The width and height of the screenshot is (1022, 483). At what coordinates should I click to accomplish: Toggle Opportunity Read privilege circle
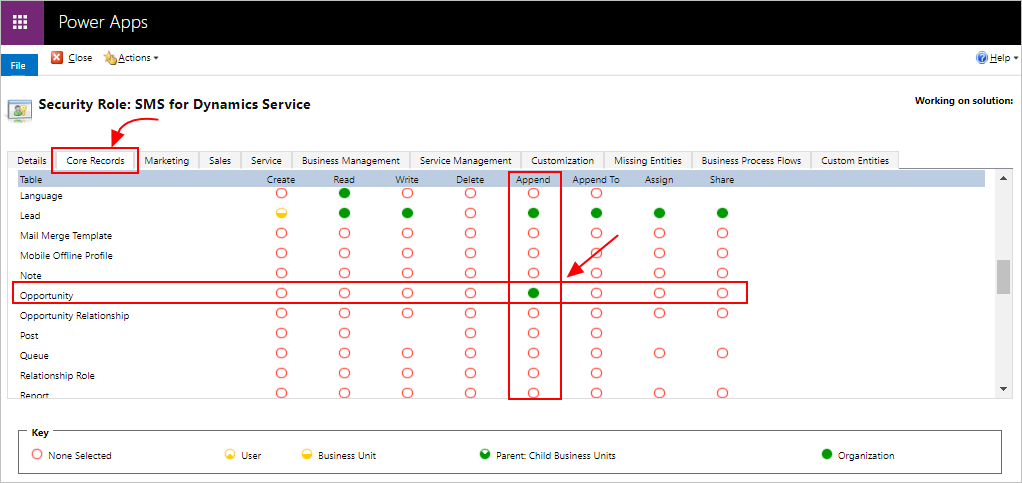coord(344,293)
